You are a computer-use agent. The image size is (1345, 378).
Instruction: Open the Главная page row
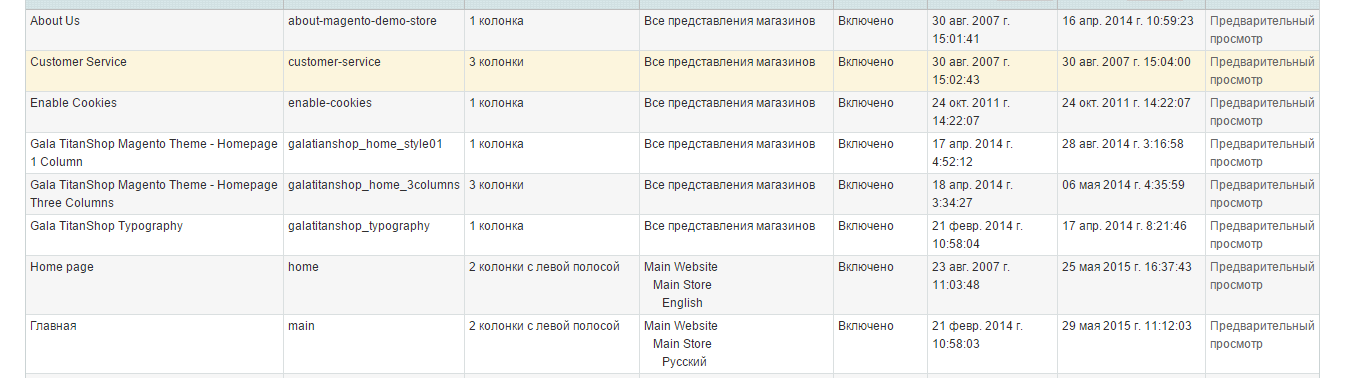tap(672, 344)
